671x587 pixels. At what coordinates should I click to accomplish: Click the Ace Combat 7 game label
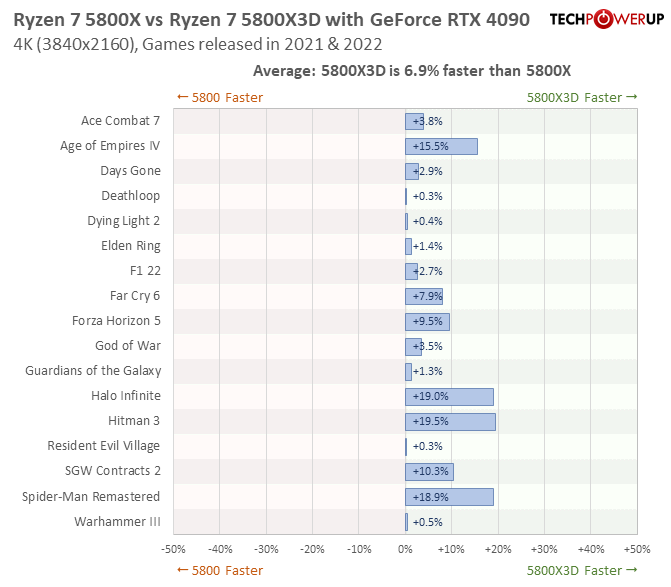click(120, 121)
